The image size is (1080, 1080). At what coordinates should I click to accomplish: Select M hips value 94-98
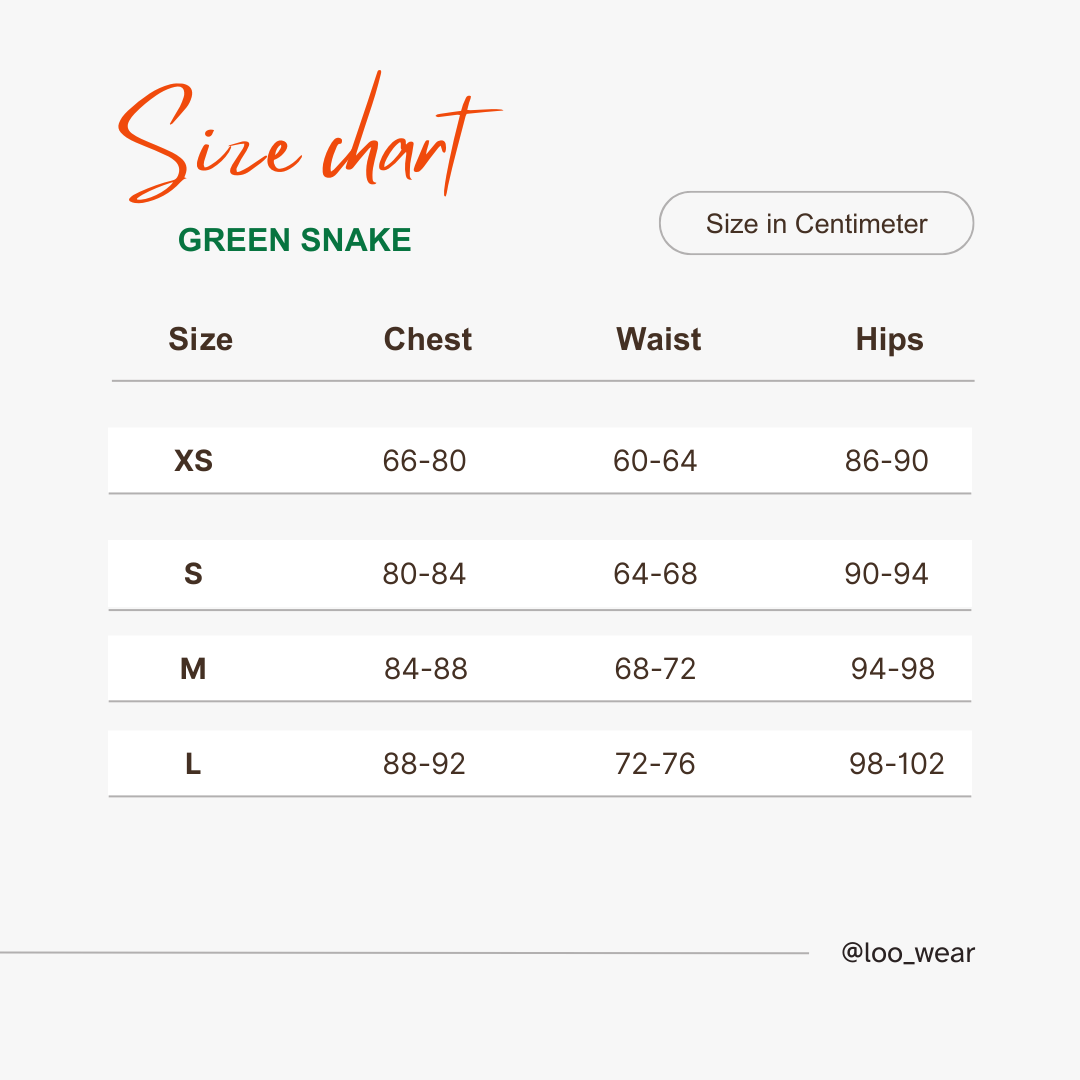click(x=893, y=669)
